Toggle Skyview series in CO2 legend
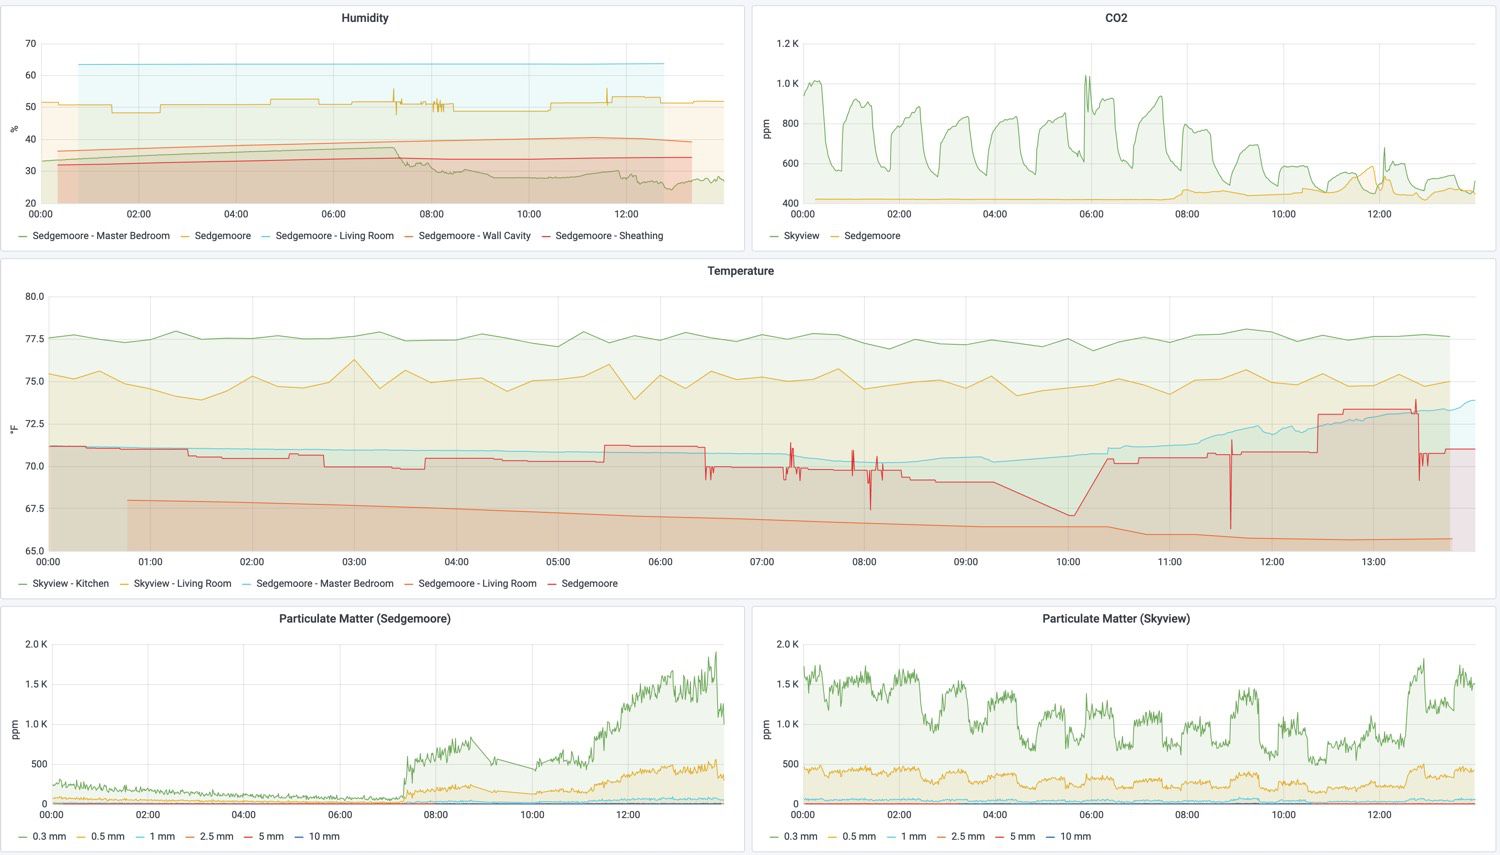 click(801, 236)
